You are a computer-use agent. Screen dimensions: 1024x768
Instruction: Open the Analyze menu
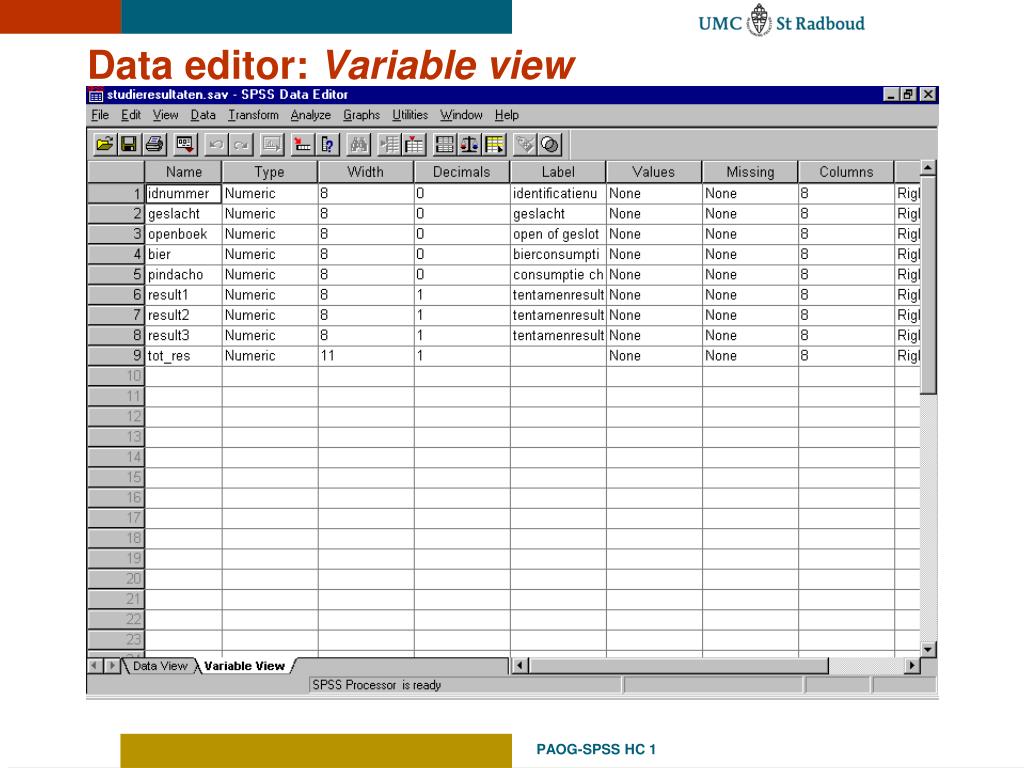coord(310,115)
